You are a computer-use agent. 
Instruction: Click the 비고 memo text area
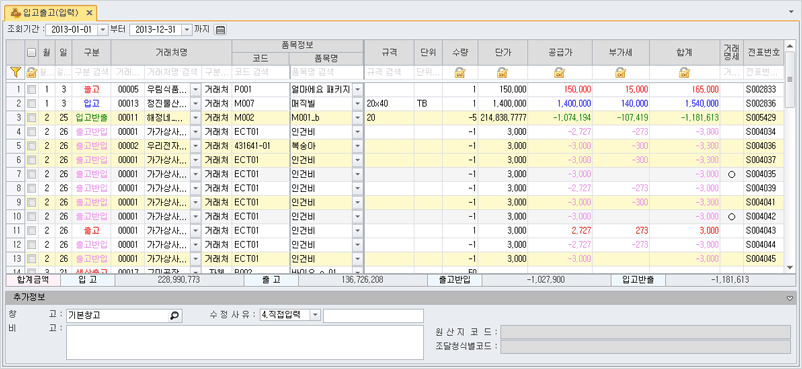pos(245,342)
